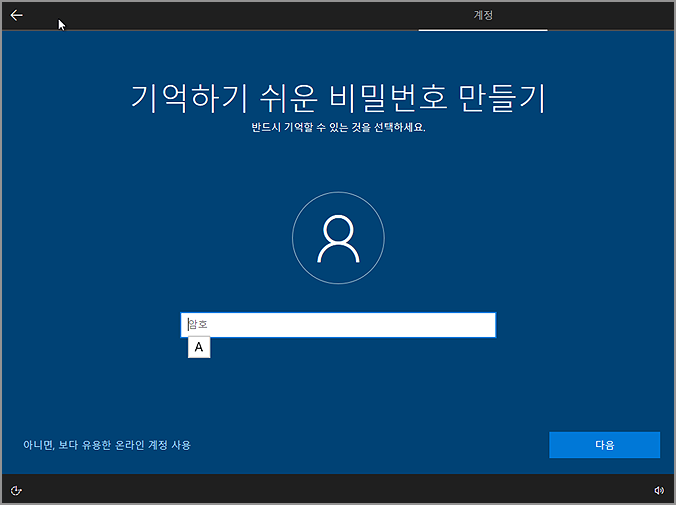Click the IME mode indicator A
Viewport: 676px width, 505px height.
(199, 347)
